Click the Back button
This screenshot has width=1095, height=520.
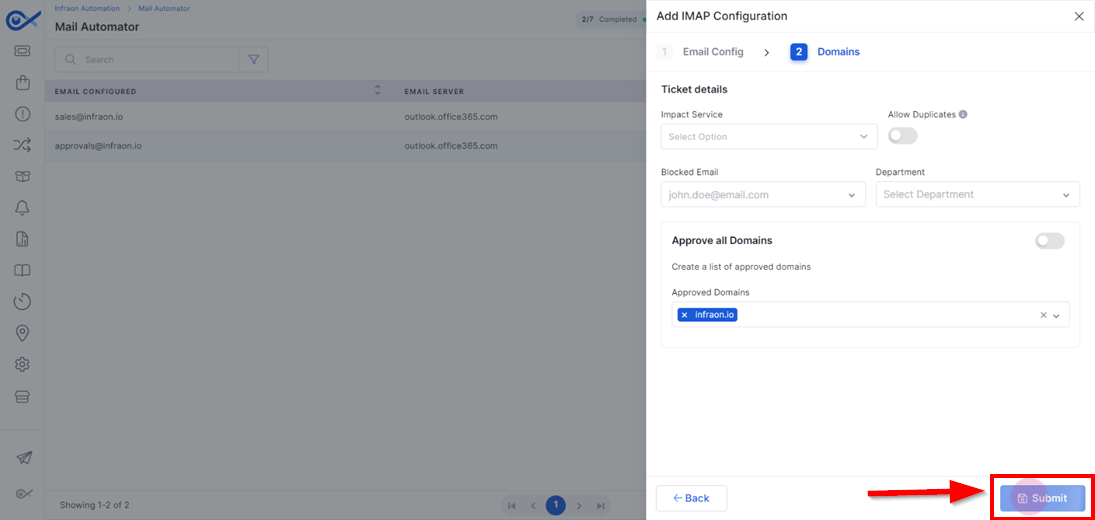(691, 498)
